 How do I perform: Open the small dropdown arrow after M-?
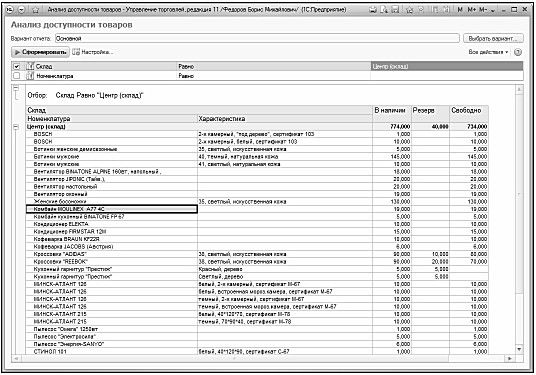point(493,11)
